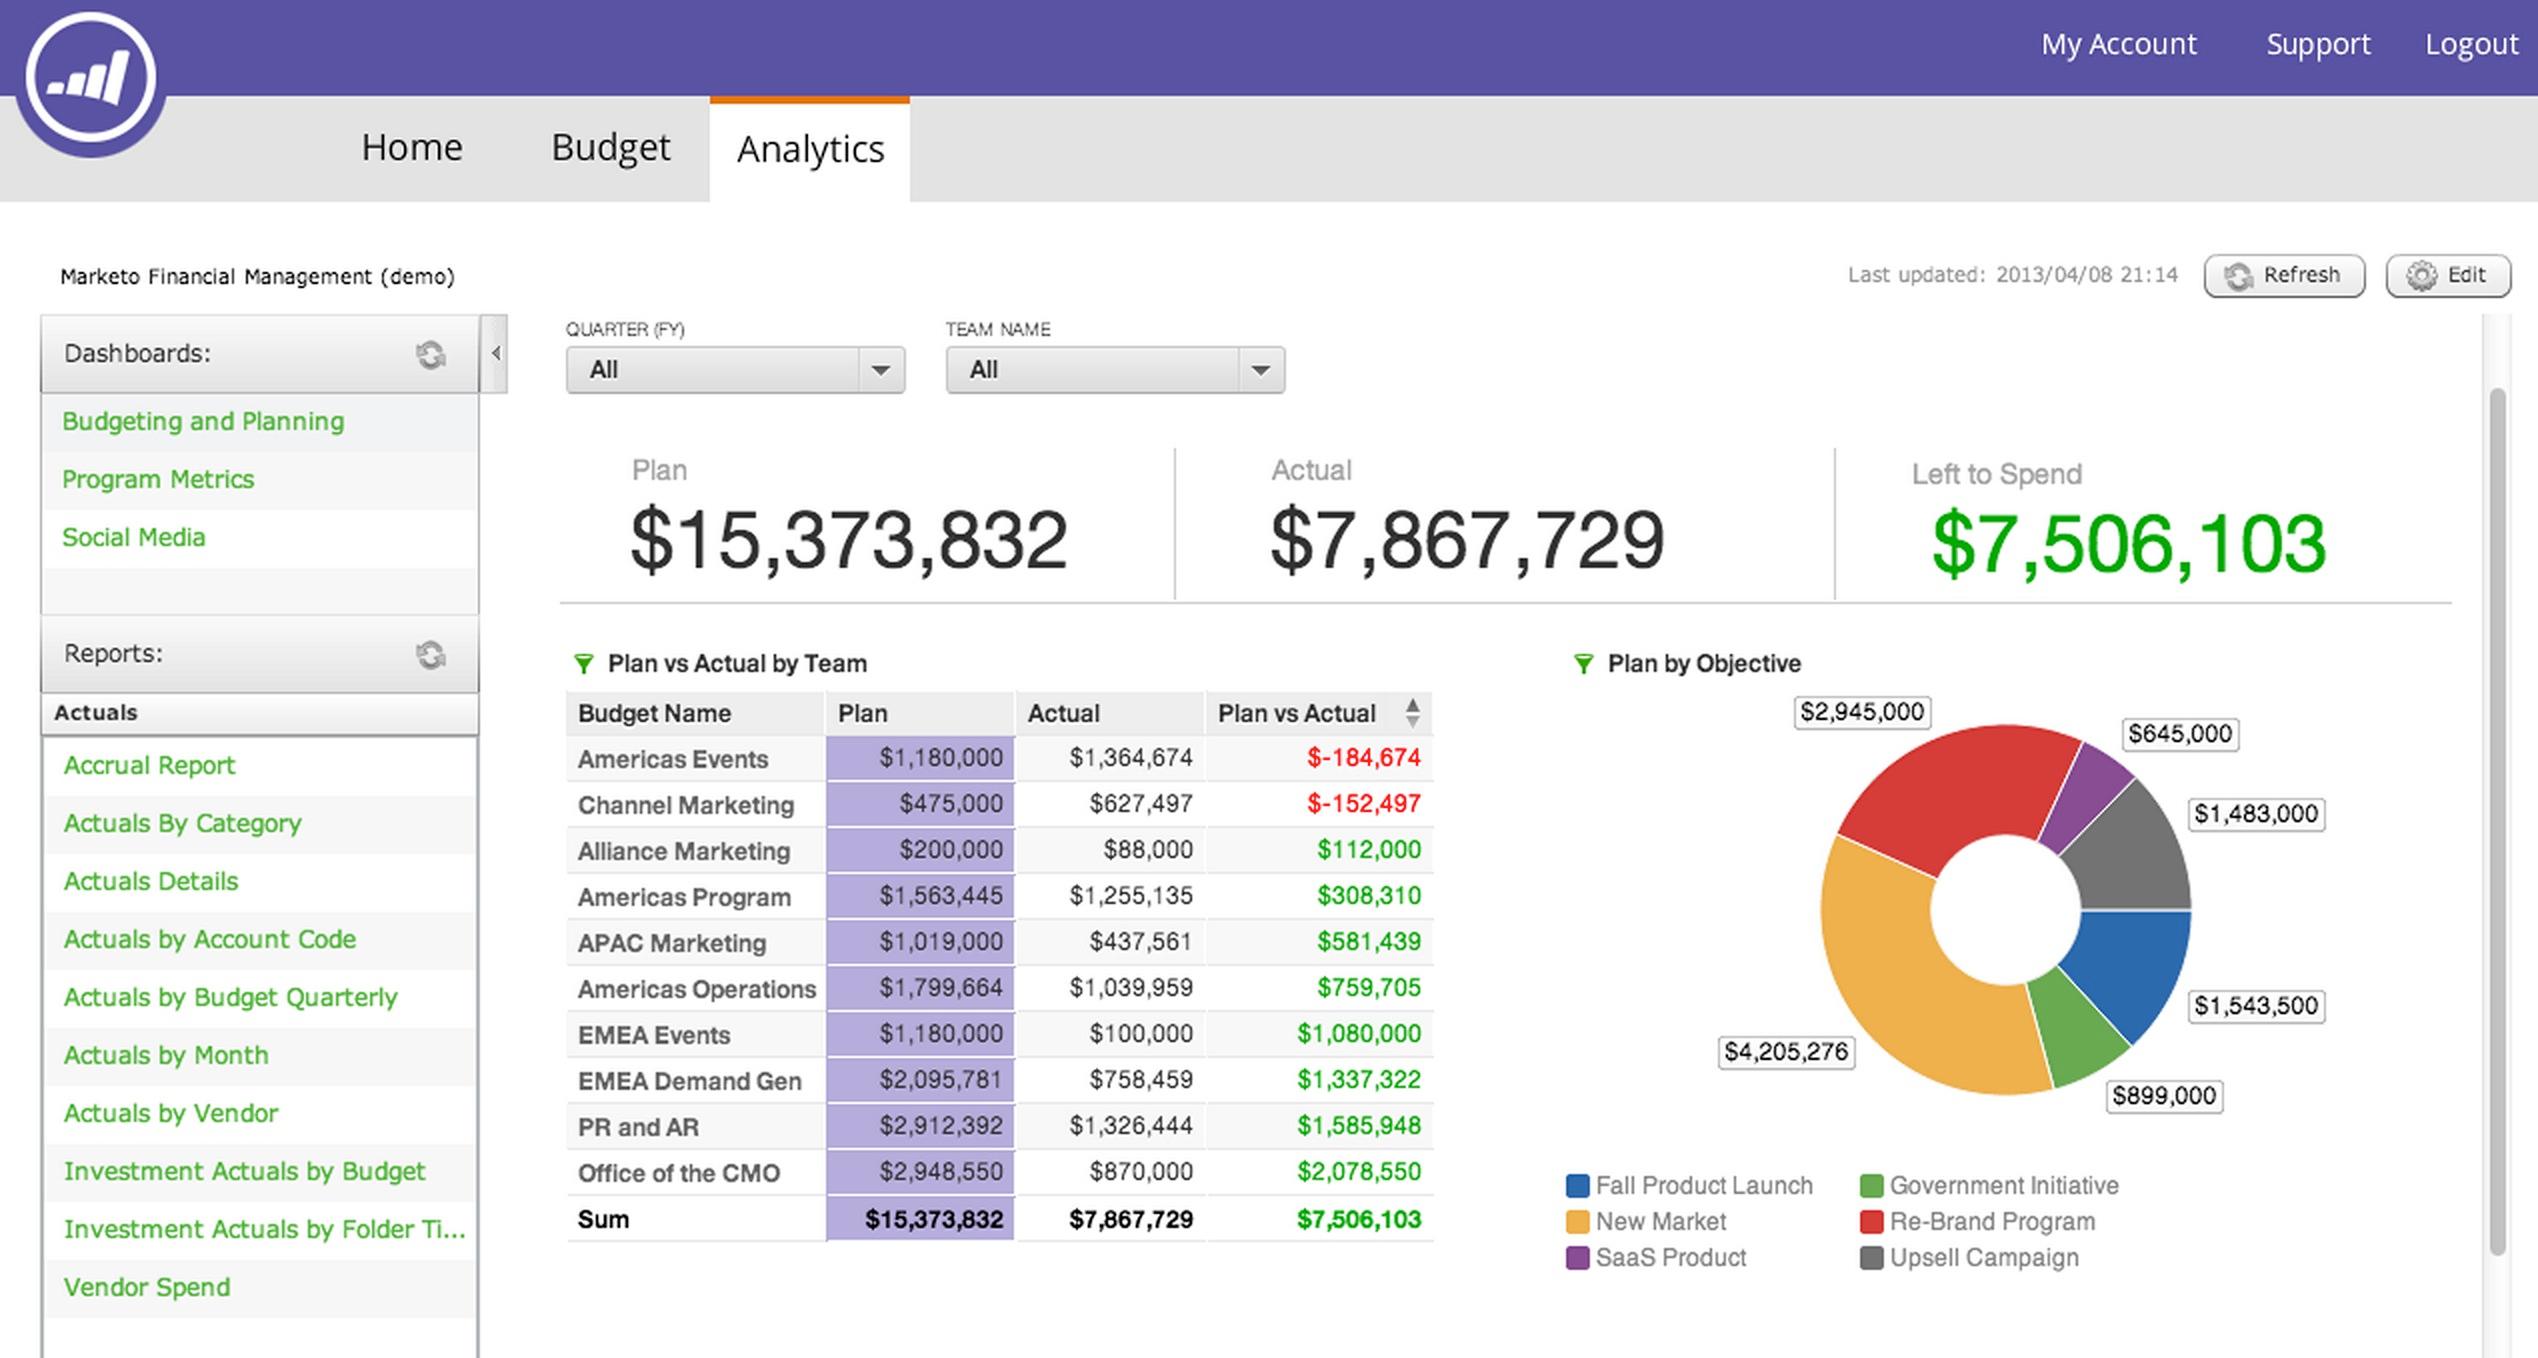Select the Analytics tab
The height and width of the screenshot is (1358, 2538).
pos(809,148)
